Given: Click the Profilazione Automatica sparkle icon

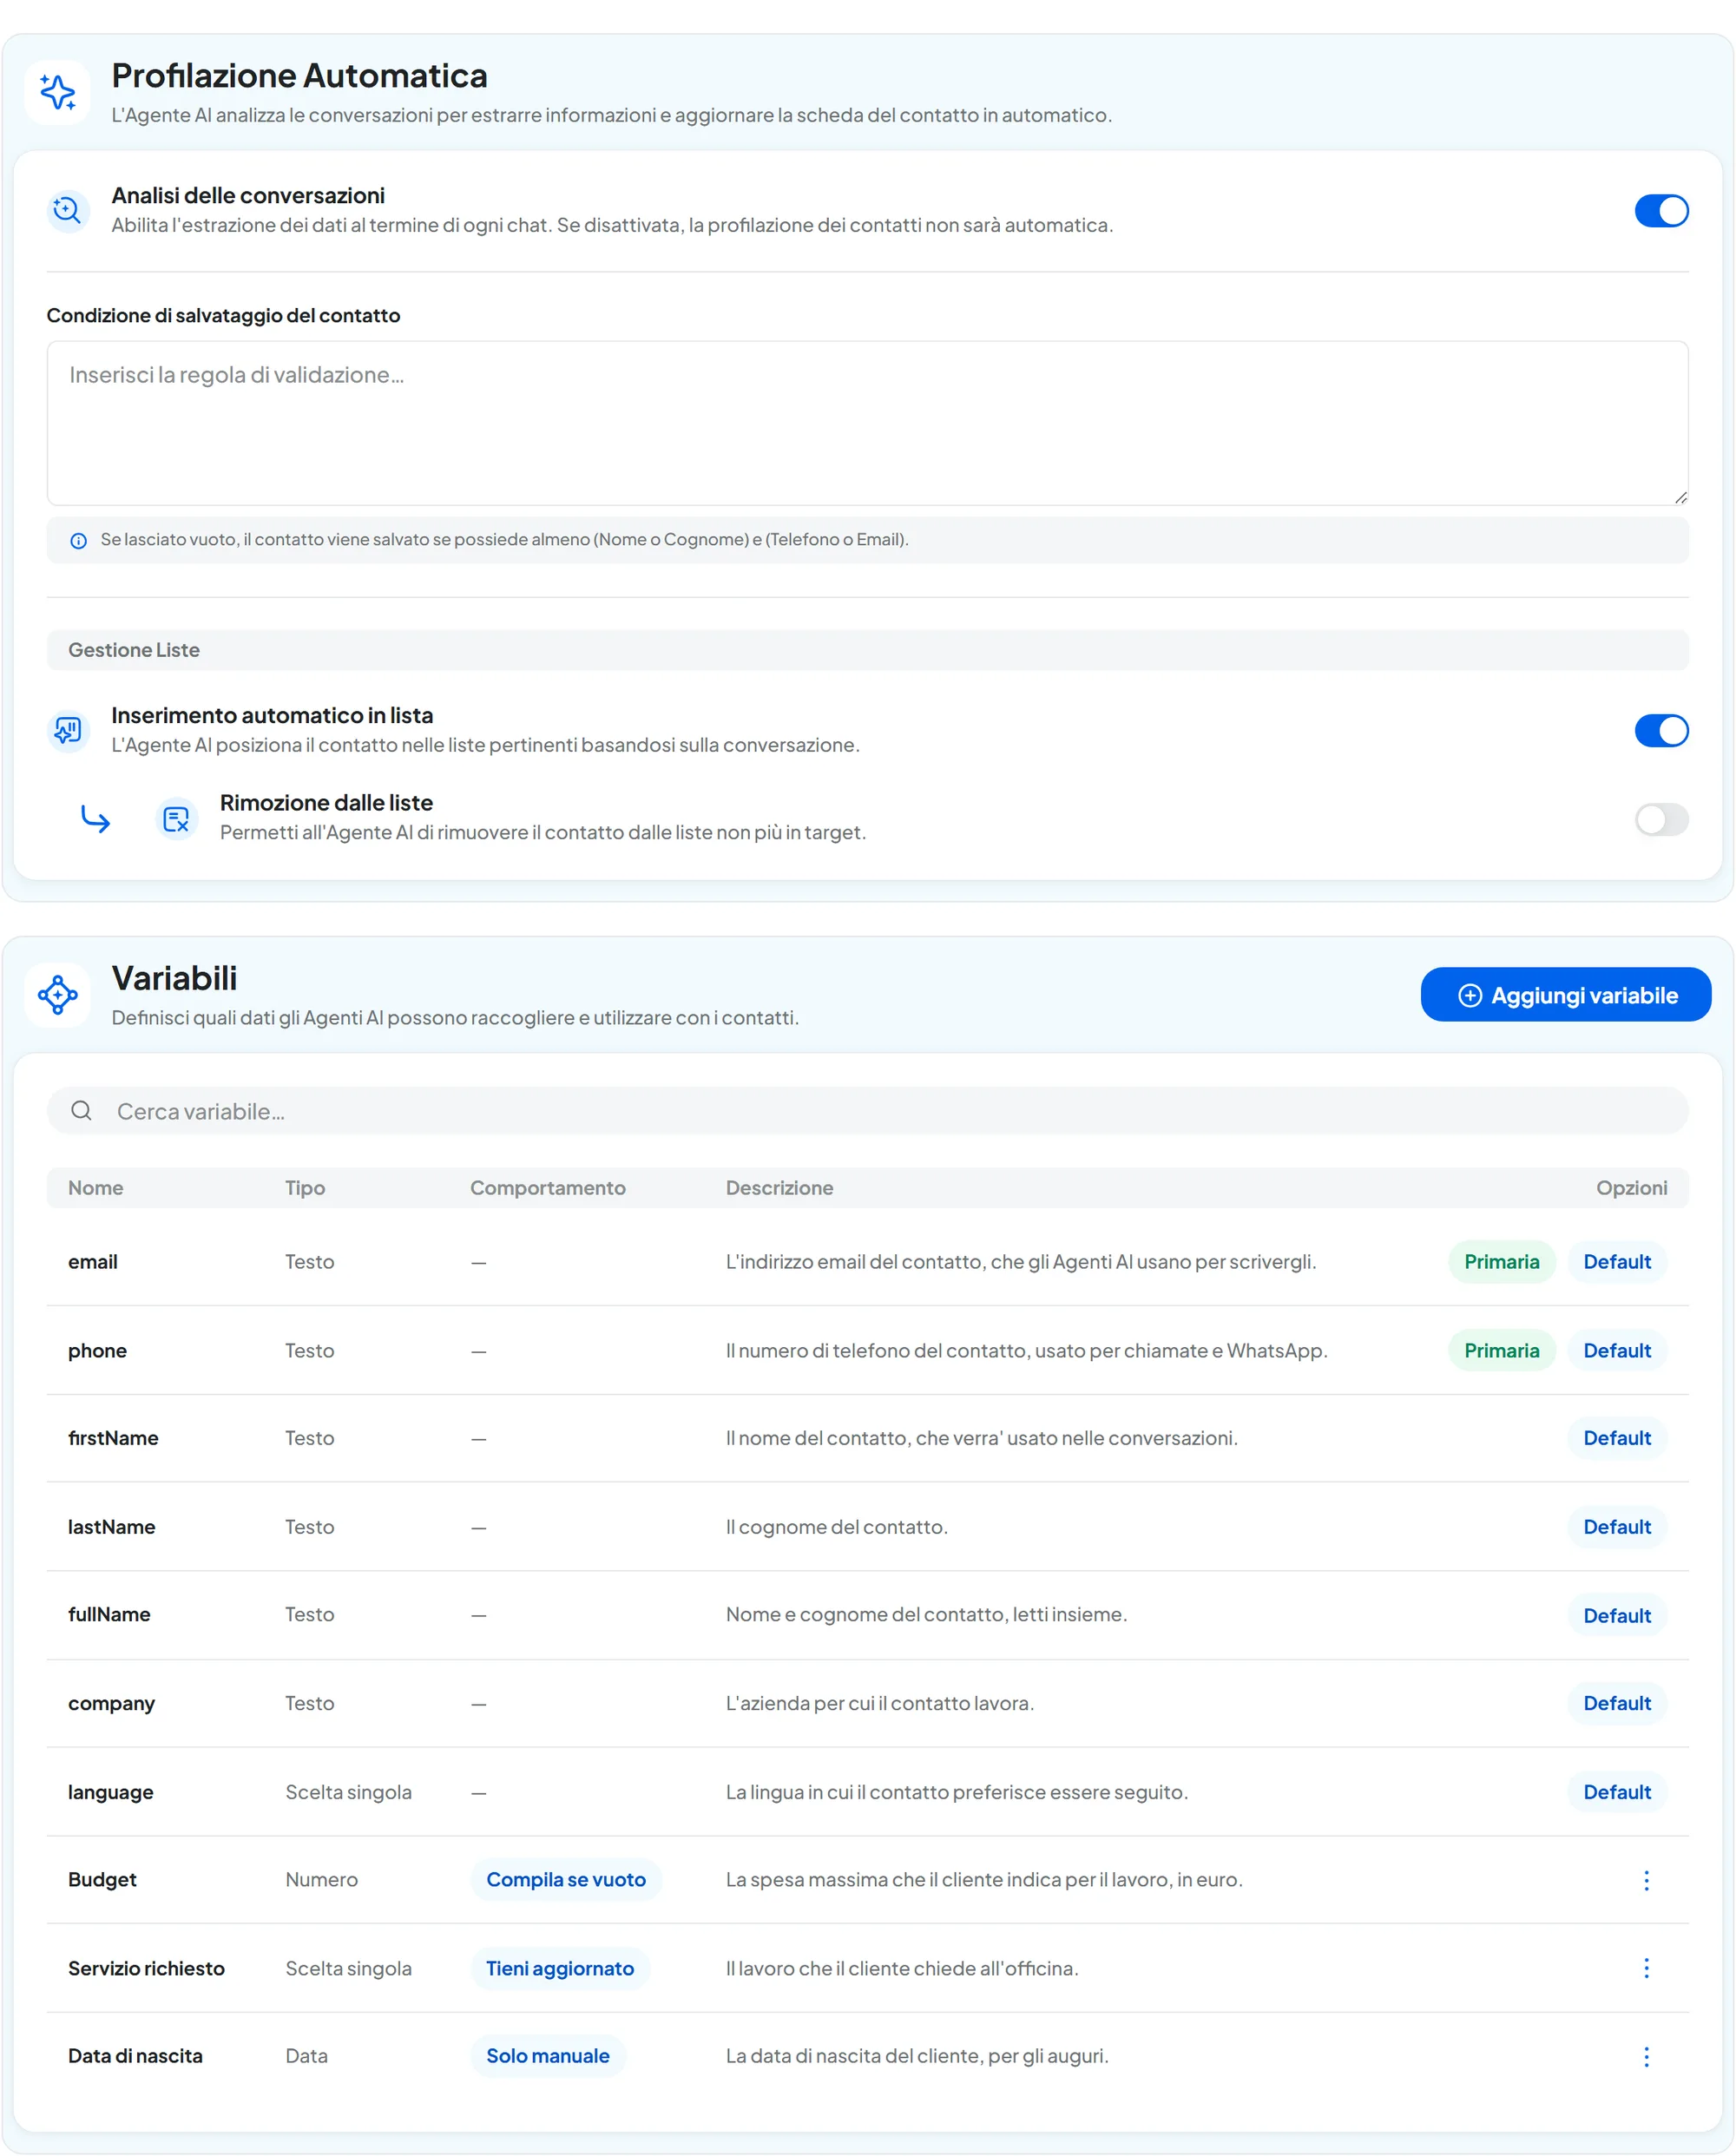Looking at the screenshot, I should (x=57, y=92).
